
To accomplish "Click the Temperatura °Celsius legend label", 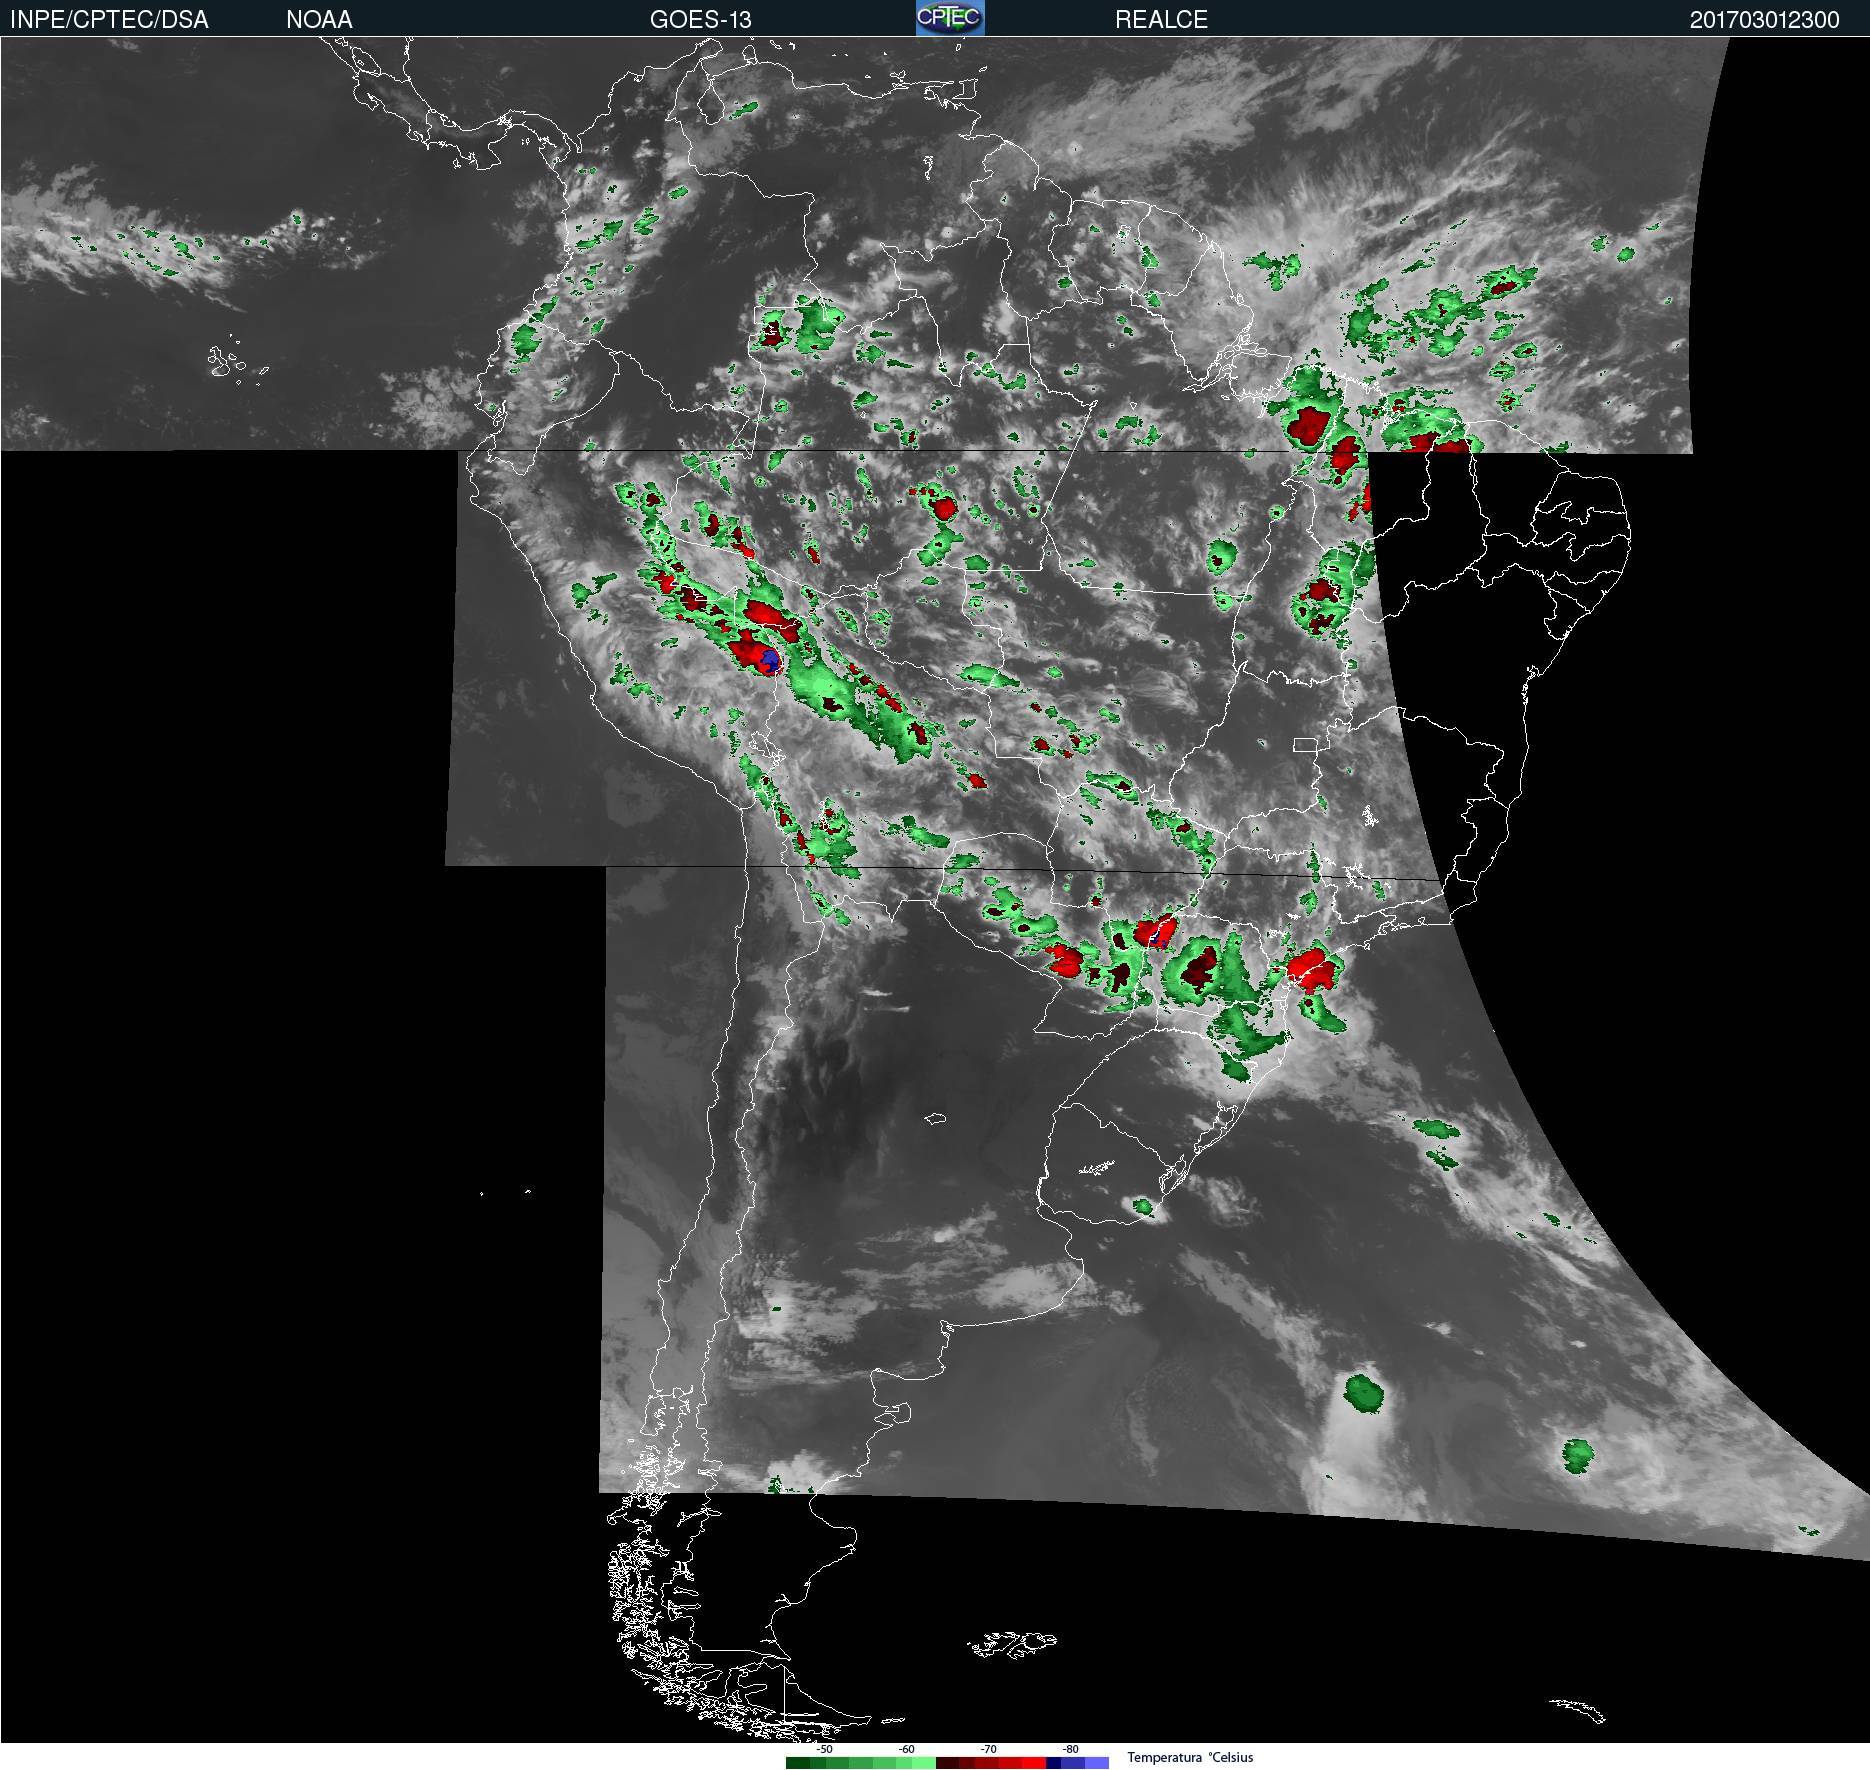I will coord(1190,1757).
